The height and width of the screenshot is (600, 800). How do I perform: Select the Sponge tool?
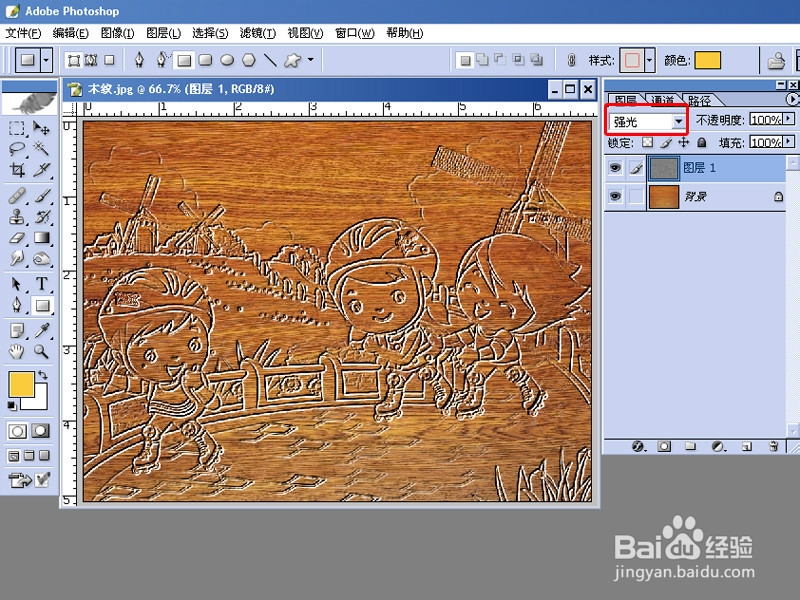[41, 259]
